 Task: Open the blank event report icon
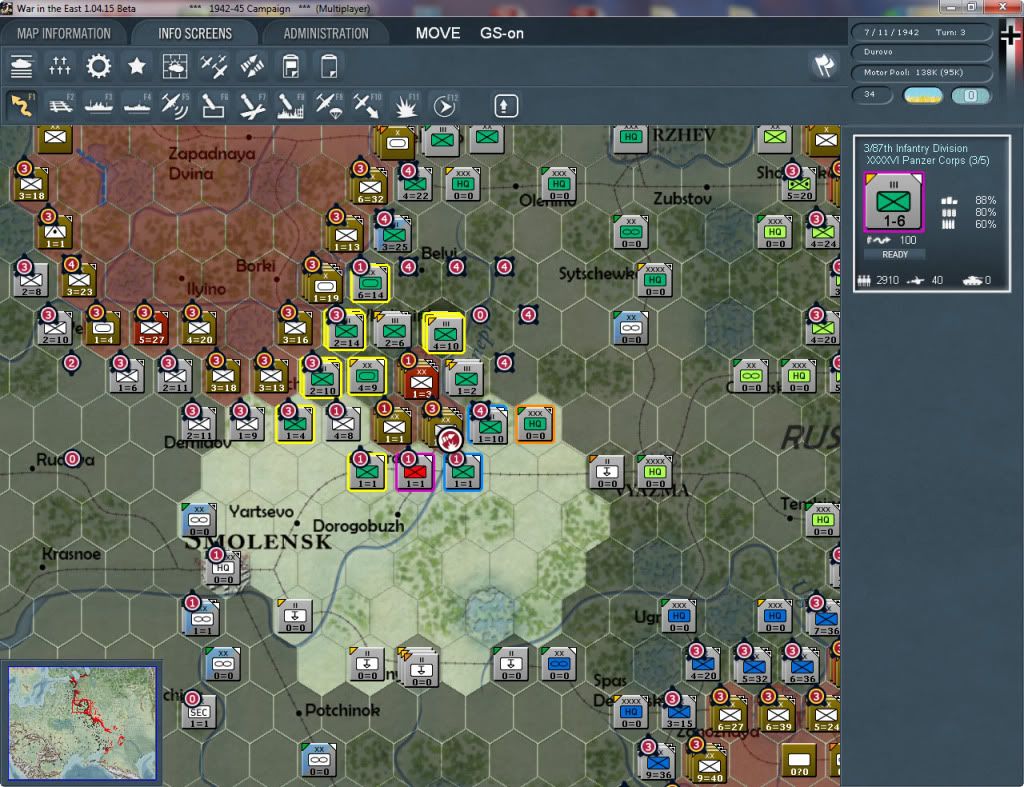click(x=329, y=67)
